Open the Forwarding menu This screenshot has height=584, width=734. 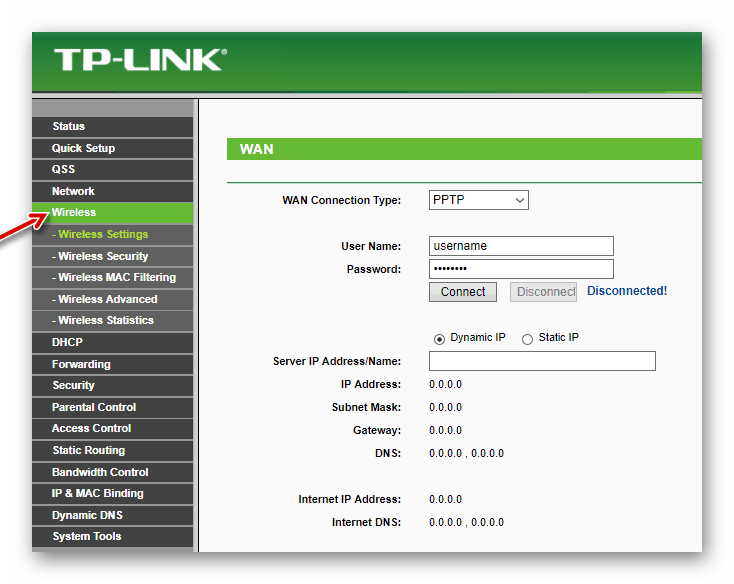[x=112, y=365]
